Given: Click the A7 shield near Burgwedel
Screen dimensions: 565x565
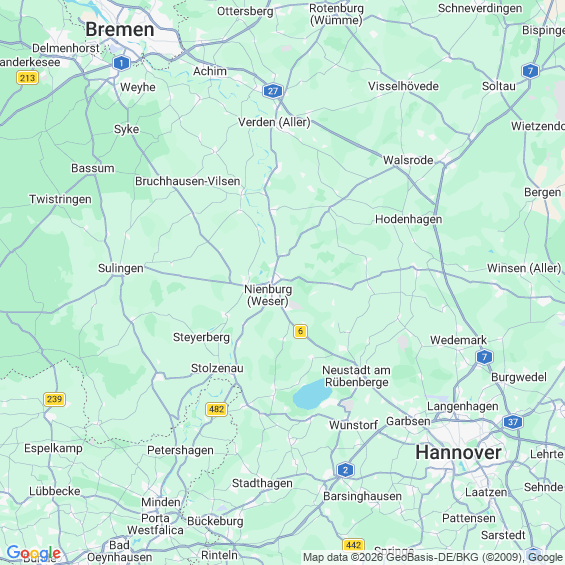Looking at the screenshot, I should point(484,357).
